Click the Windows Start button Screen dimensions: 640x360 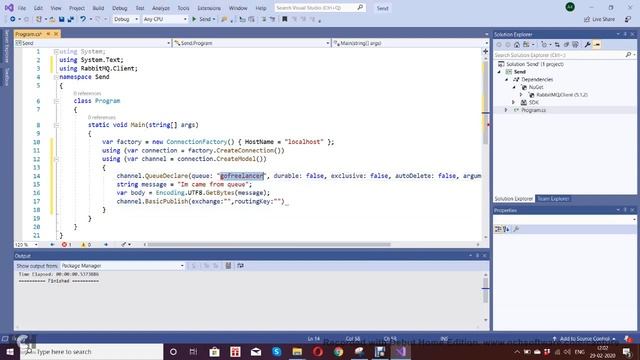(x=10, y=351)
